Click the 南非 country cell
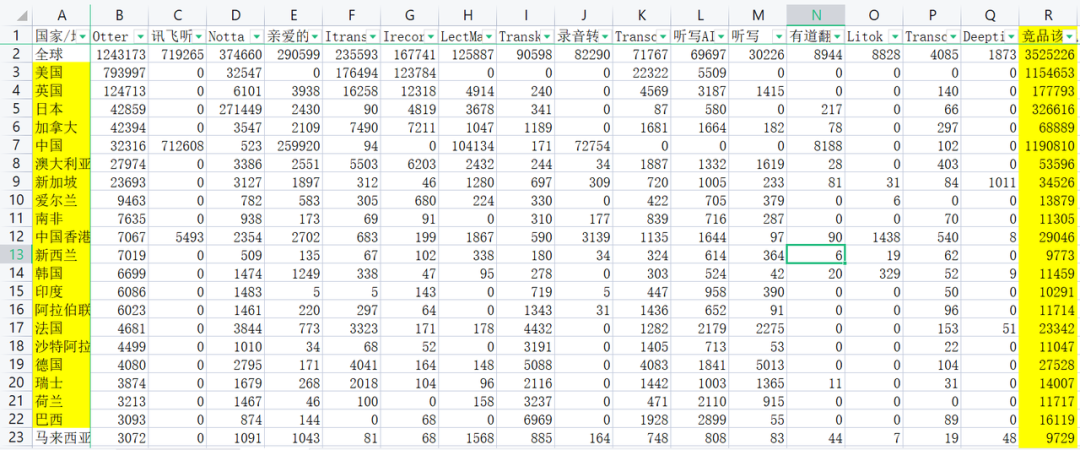The width and height of the screenshot is (1080, 450). 61,218
